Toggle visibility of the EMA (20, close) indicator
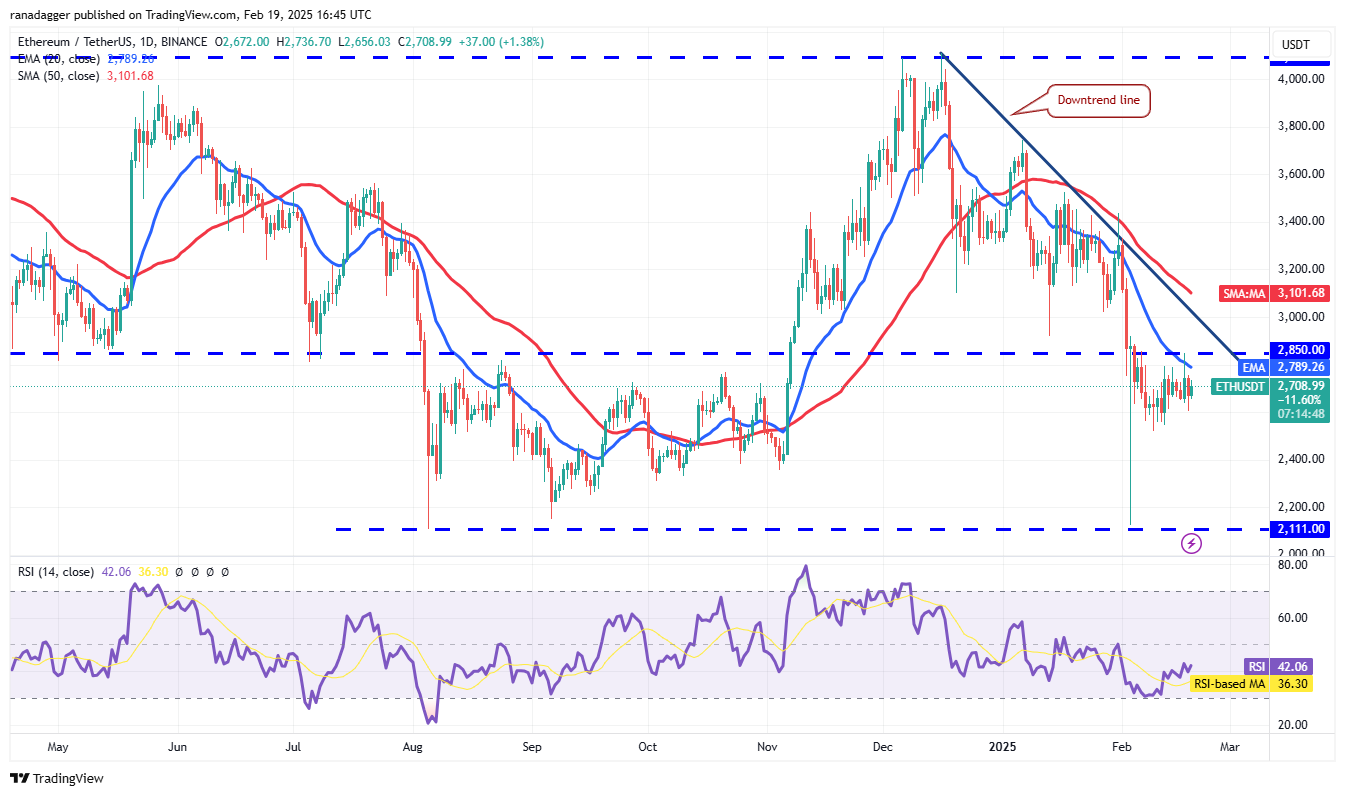 click(x=55, y=58)
